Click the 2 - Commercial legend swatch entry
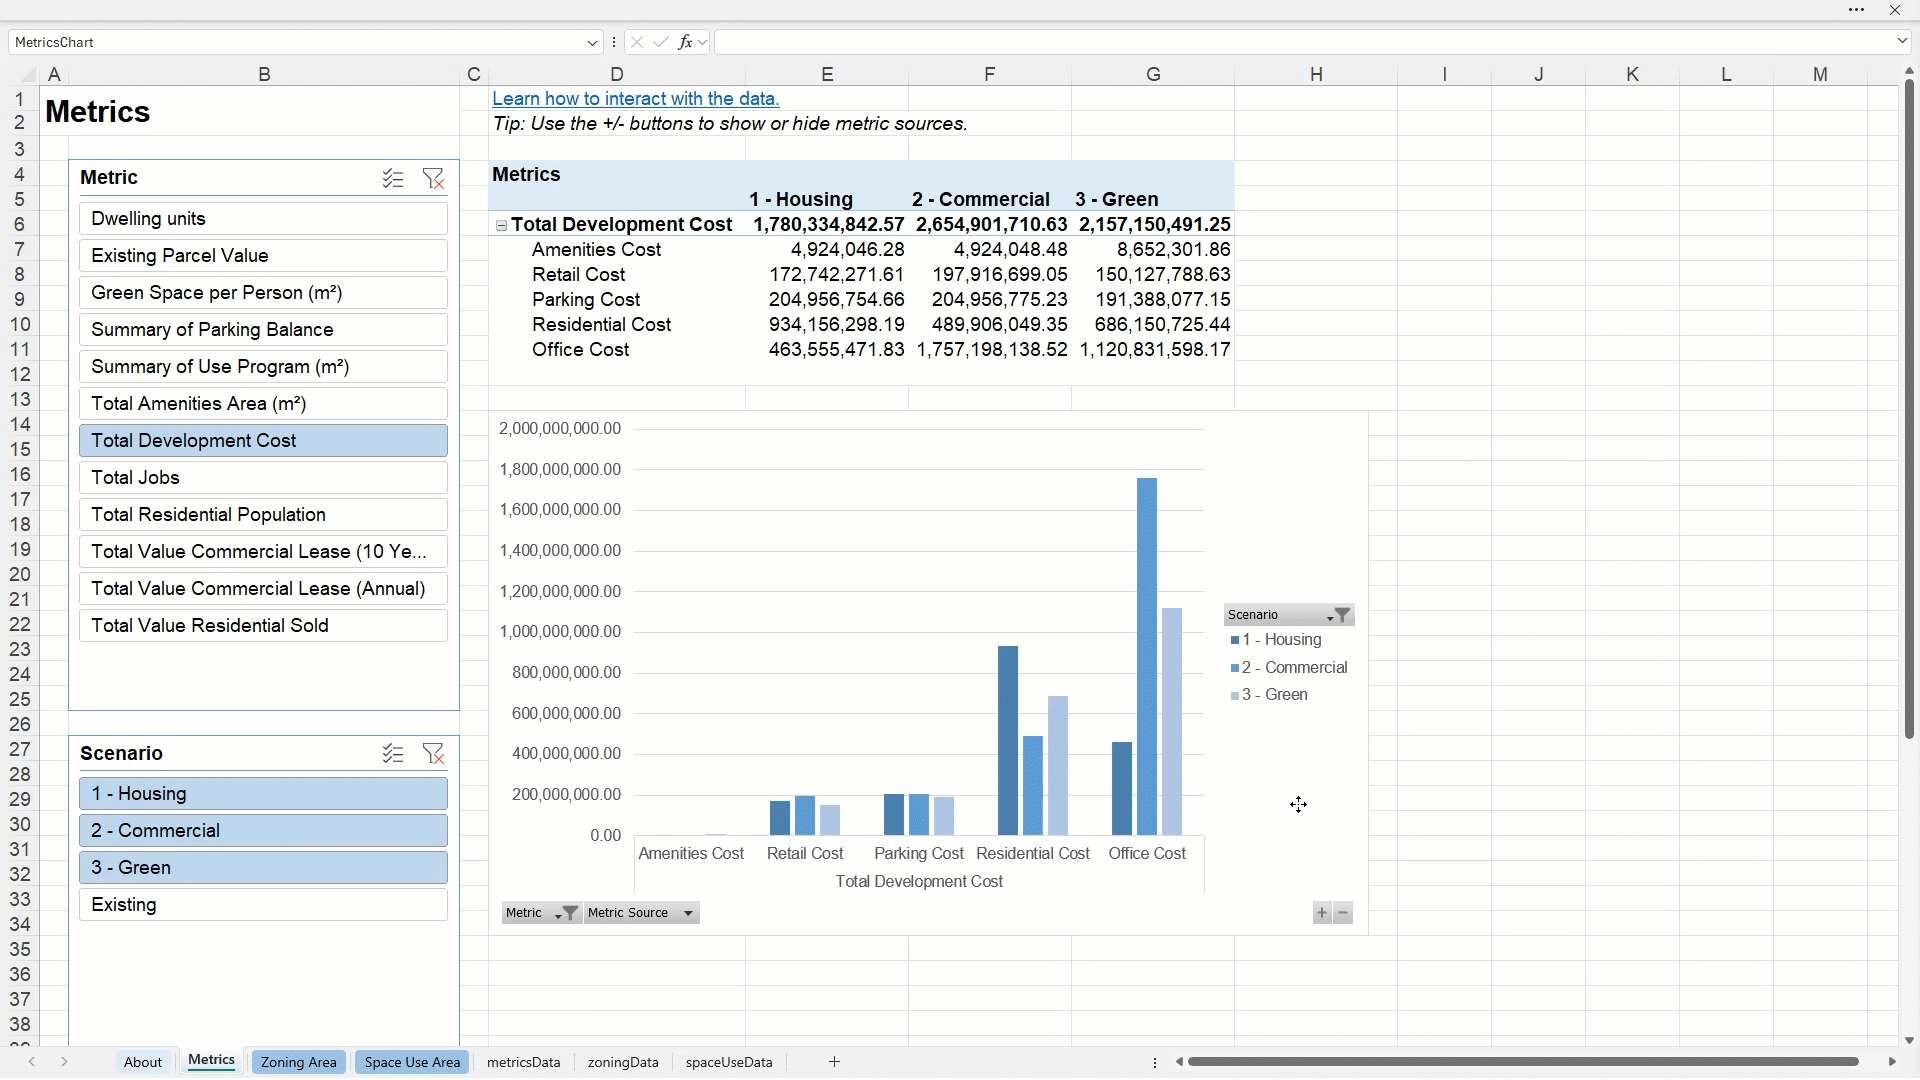The height and width of the screenshot is (1080, 1920). pos(1290,668)
